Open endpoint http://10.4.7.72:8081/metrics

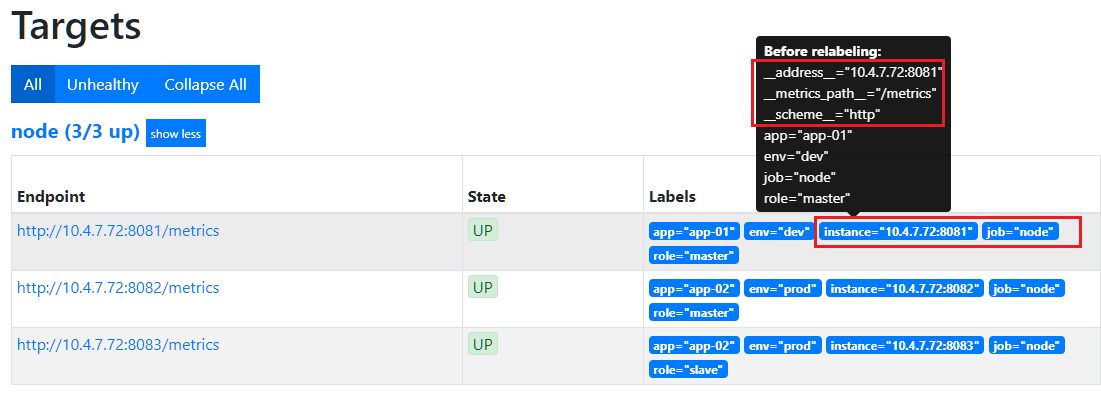(118, 230)
